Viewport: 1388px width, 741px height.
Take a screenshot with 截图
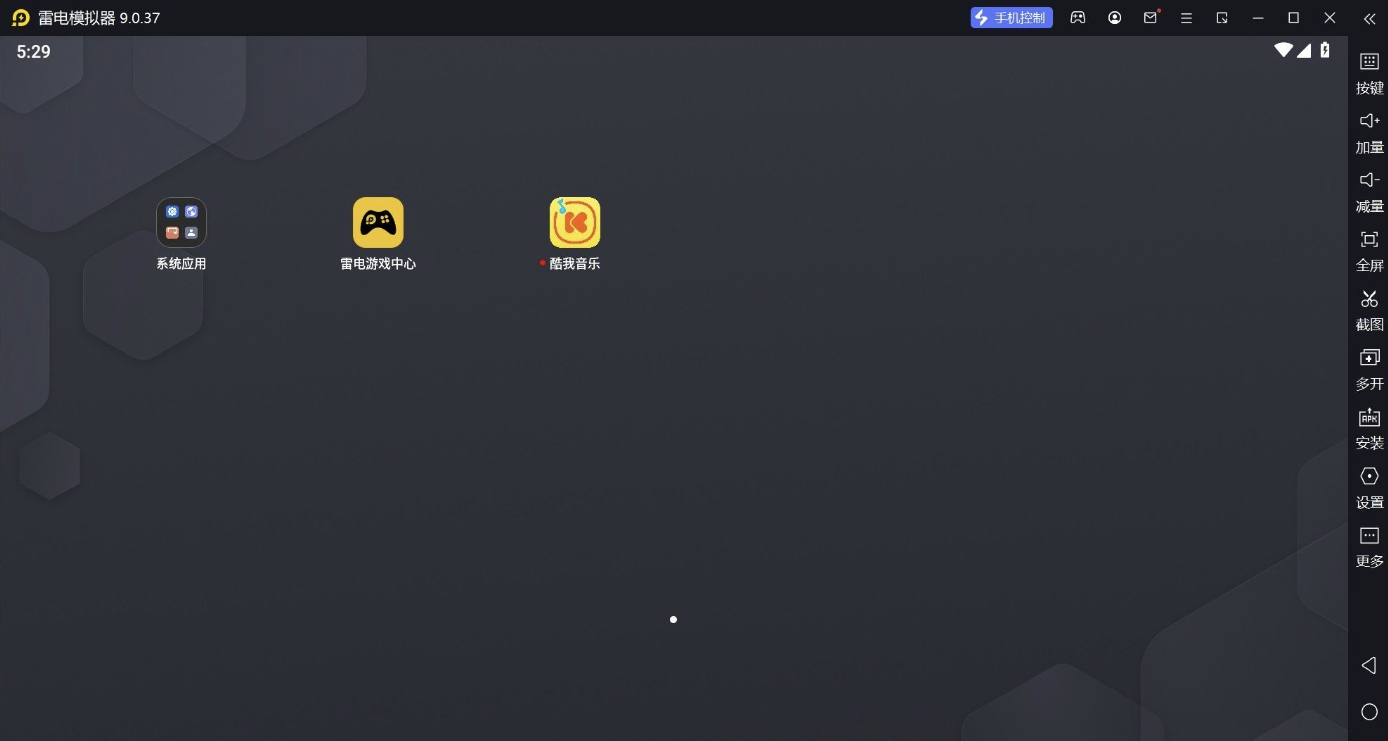tap(1369, 309)
